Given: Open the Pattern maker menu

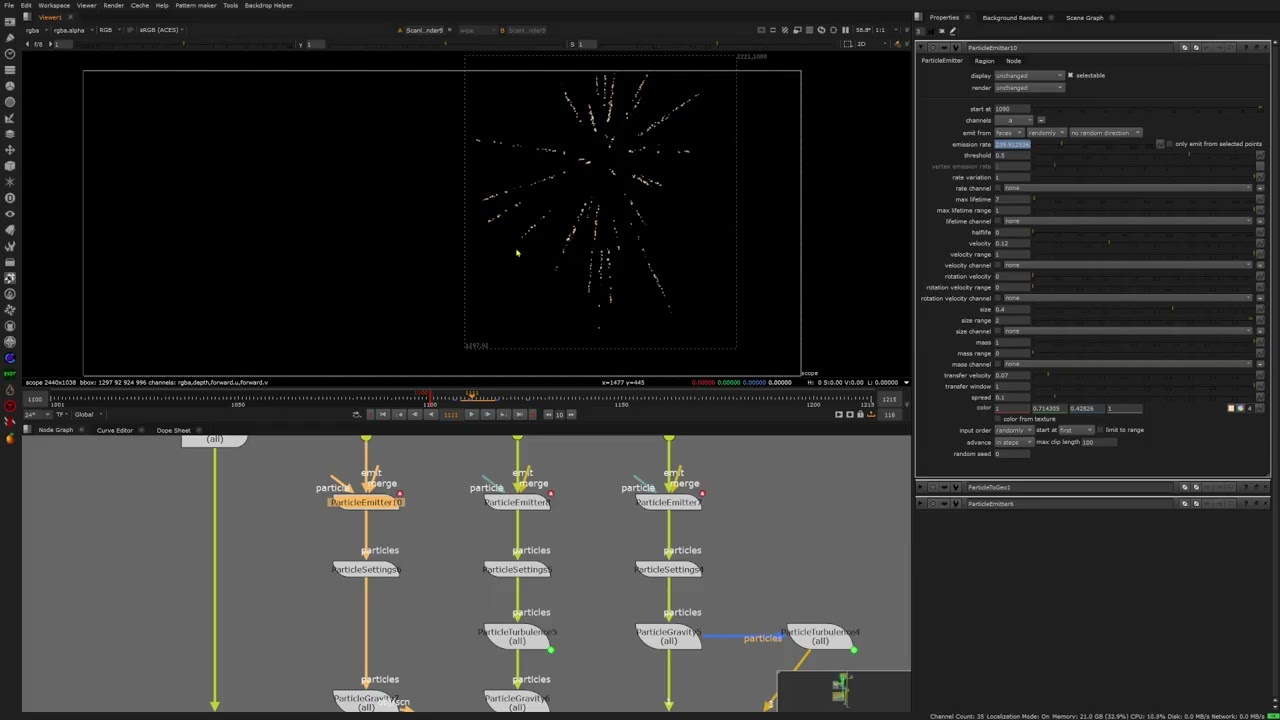Looking at the screenshot, I should [x=196, y=5].
